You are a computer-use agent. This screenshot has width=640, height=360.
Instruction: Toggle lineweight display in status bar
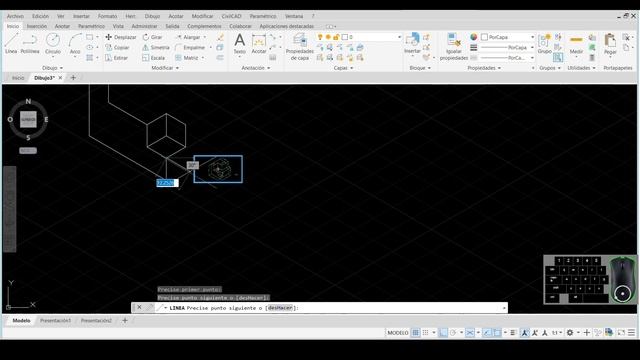click(x=513, y=333)
